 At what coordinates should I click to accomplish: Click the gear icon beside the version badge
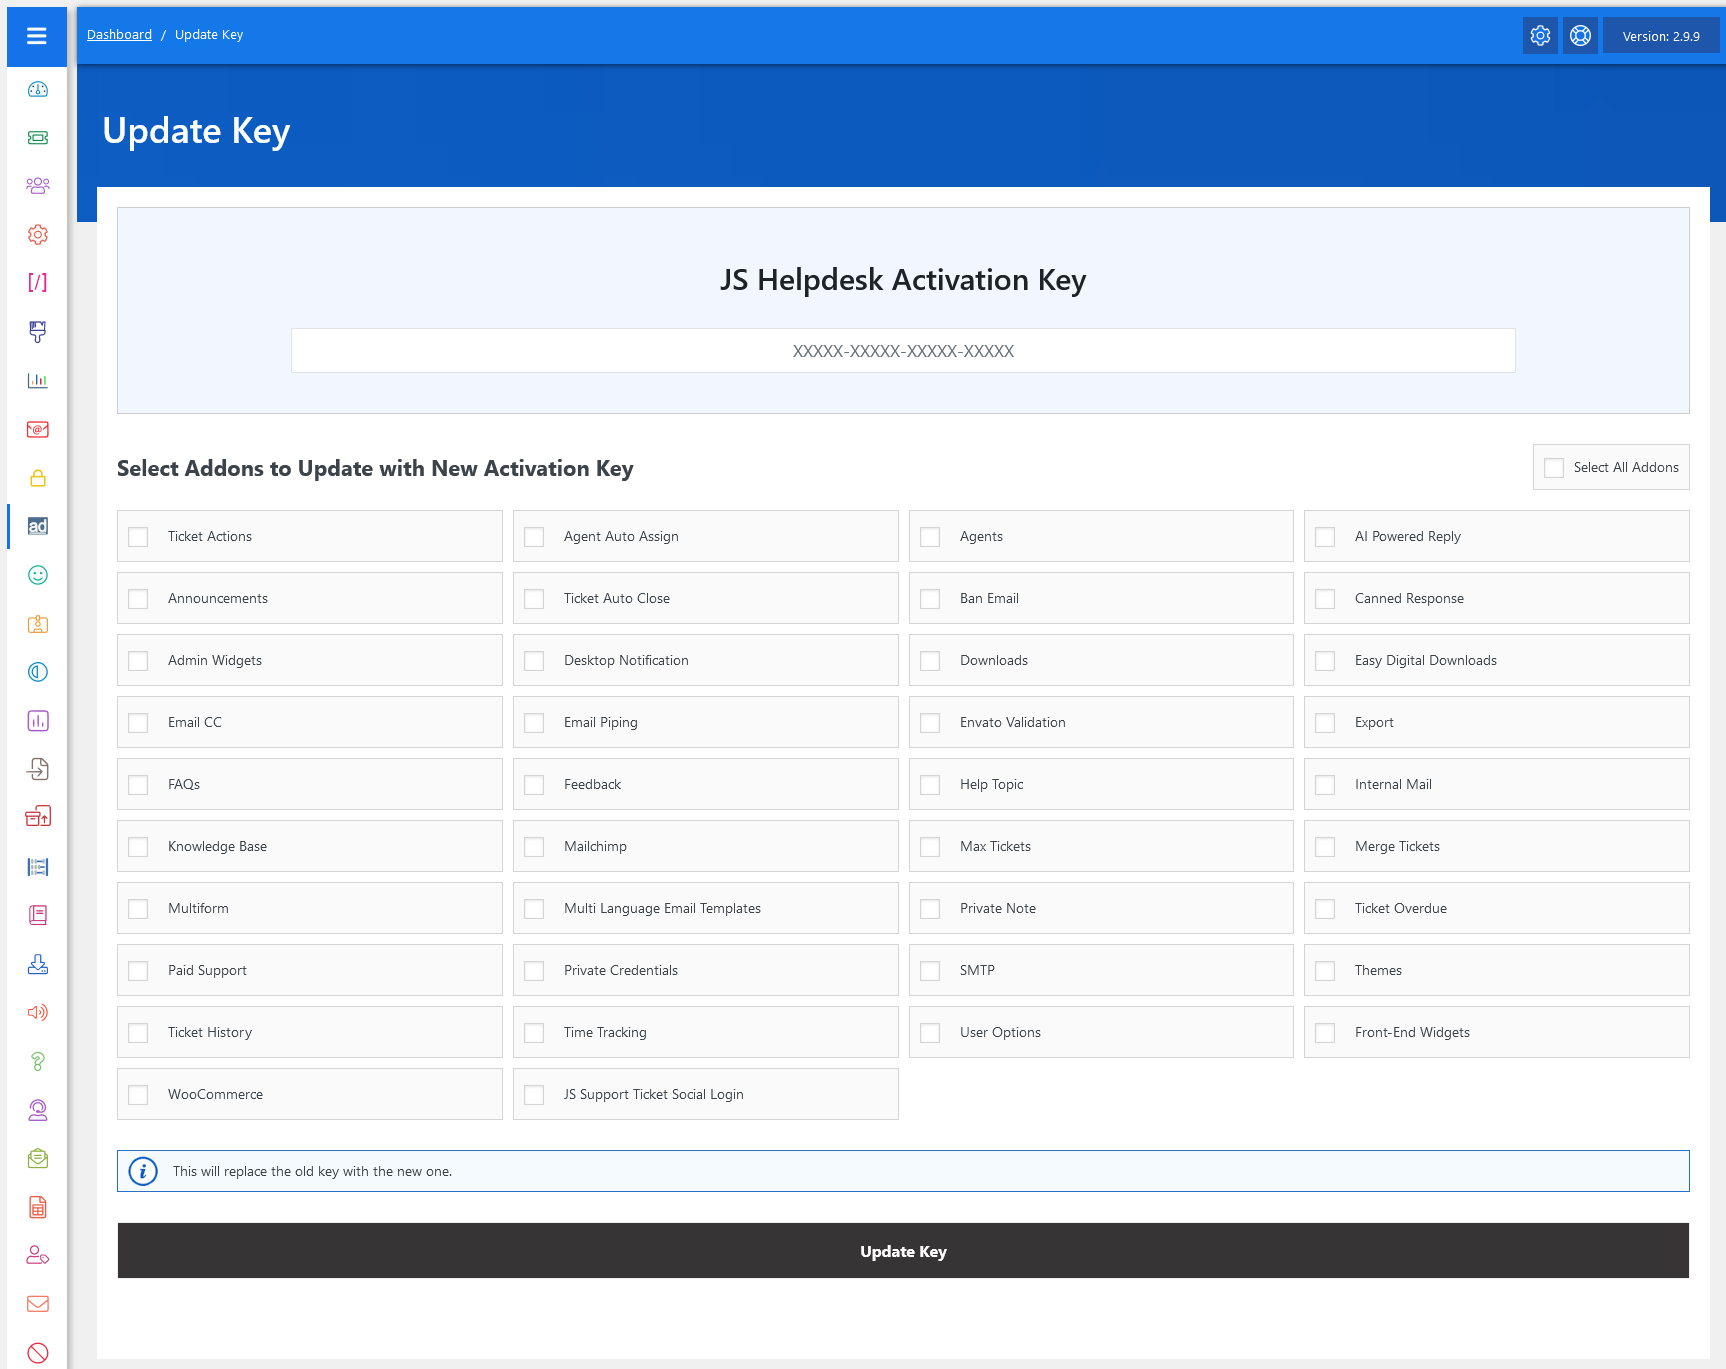(1540, 36)
